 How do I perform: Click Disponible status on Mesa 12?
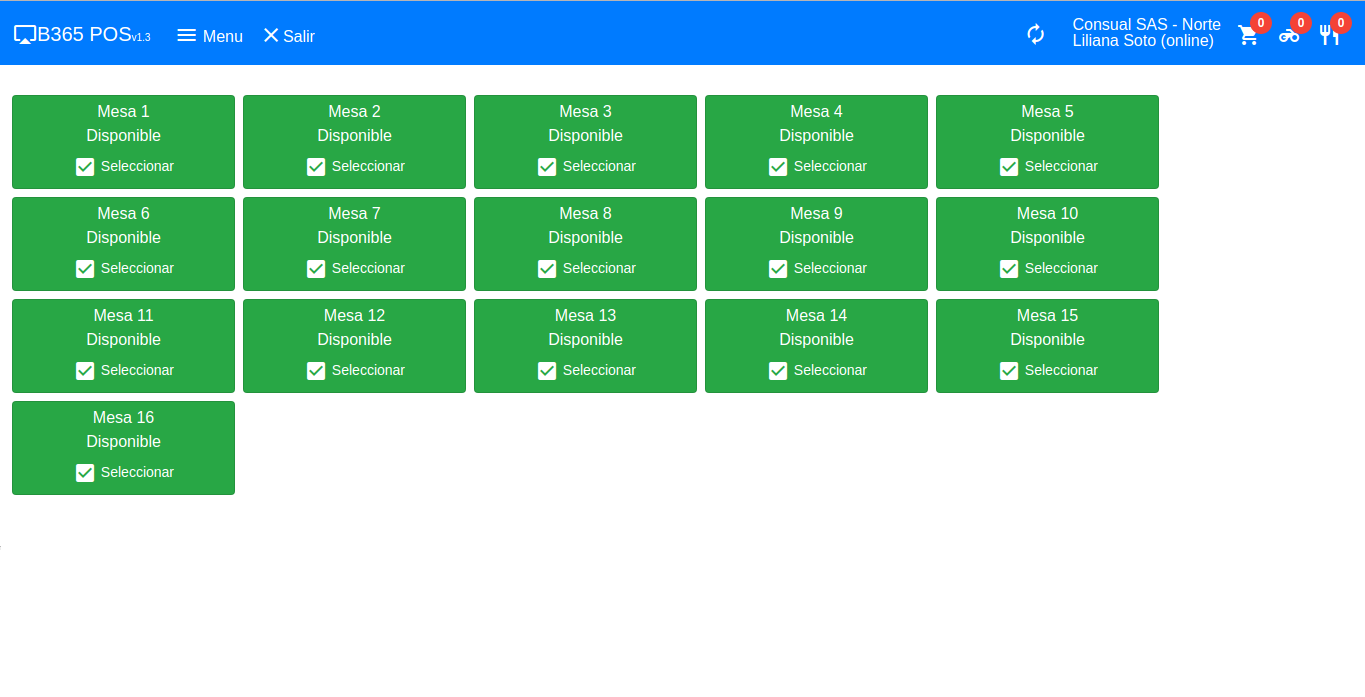[x=355, y=340]
